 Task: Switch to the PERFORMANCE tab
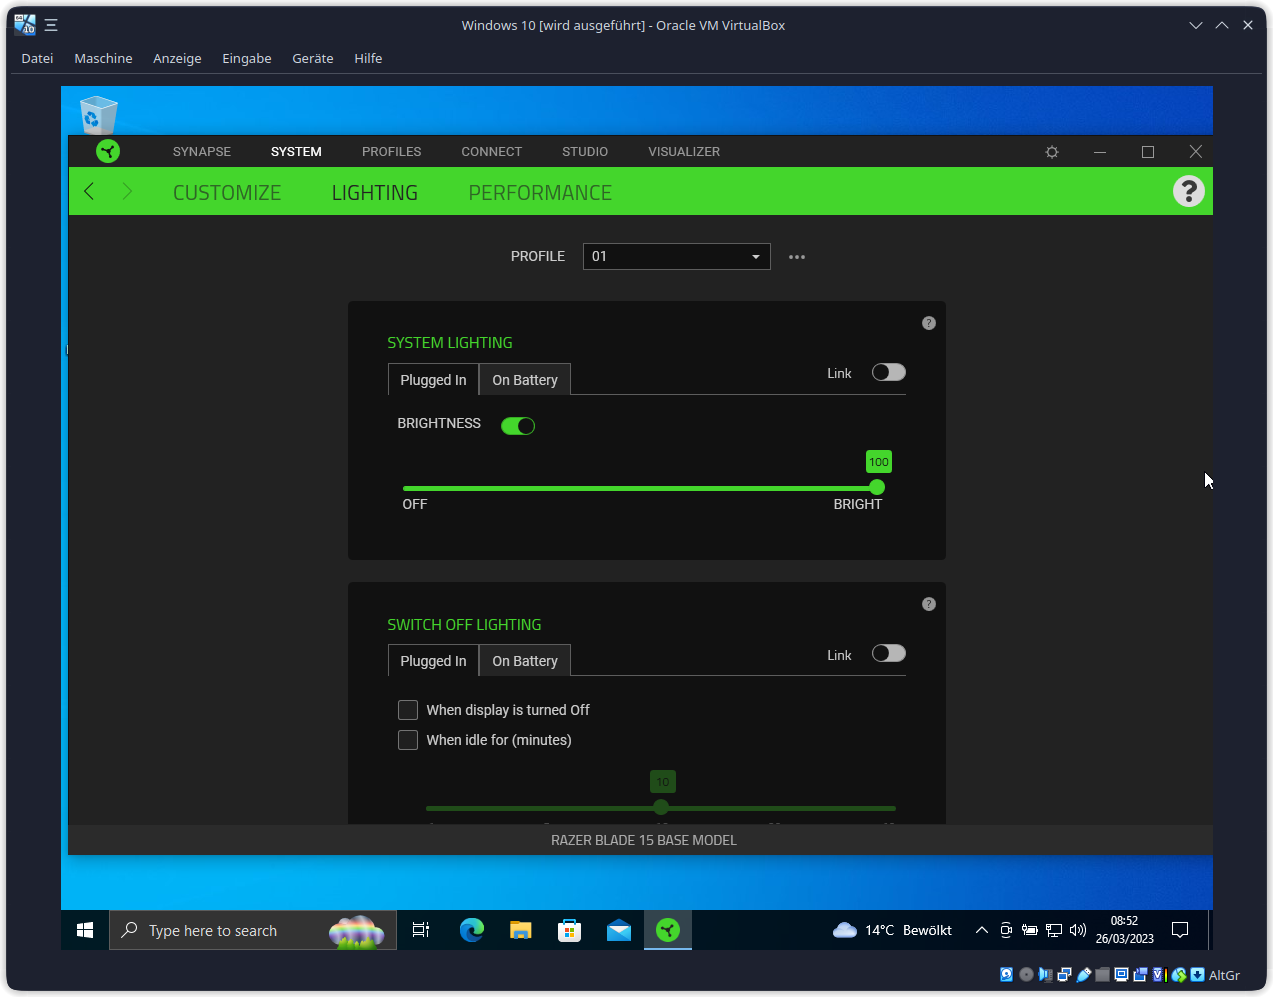(539, 191)
